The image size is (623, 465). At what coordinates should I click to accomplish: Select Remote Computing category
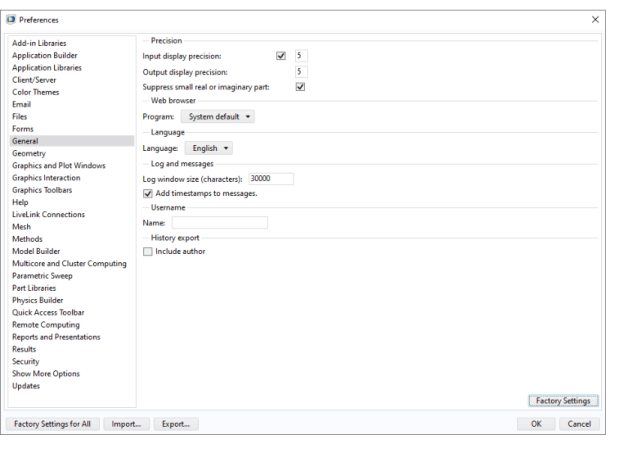tap(72, 325)
